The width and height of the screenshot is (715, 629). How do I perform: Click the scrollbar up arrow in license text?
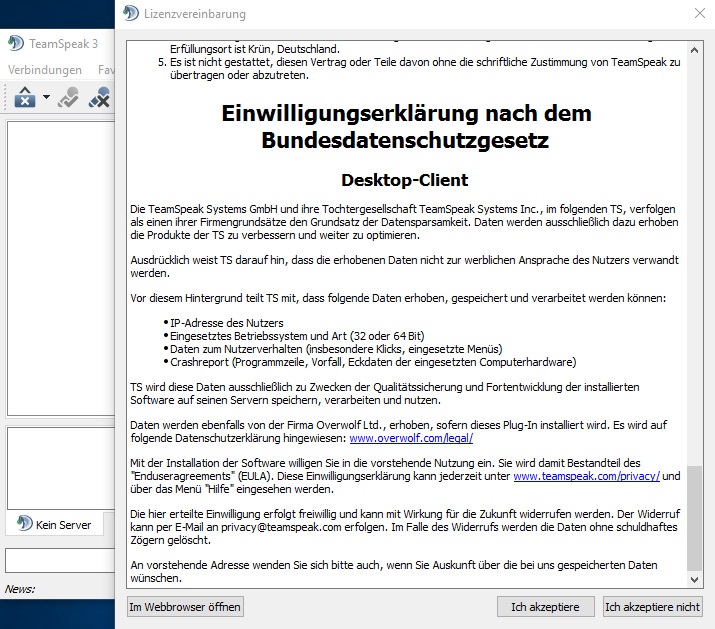point(695,49)
